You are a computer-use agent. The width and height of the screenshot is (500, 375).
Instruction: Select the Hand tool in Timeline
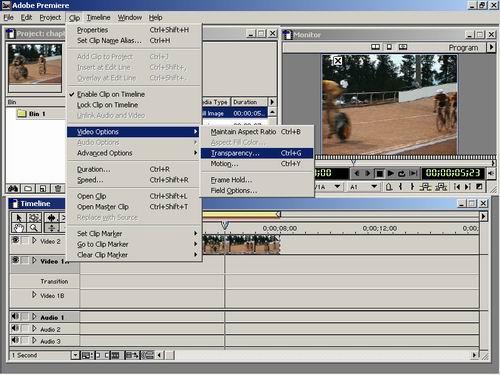click(x=19, y=228)
